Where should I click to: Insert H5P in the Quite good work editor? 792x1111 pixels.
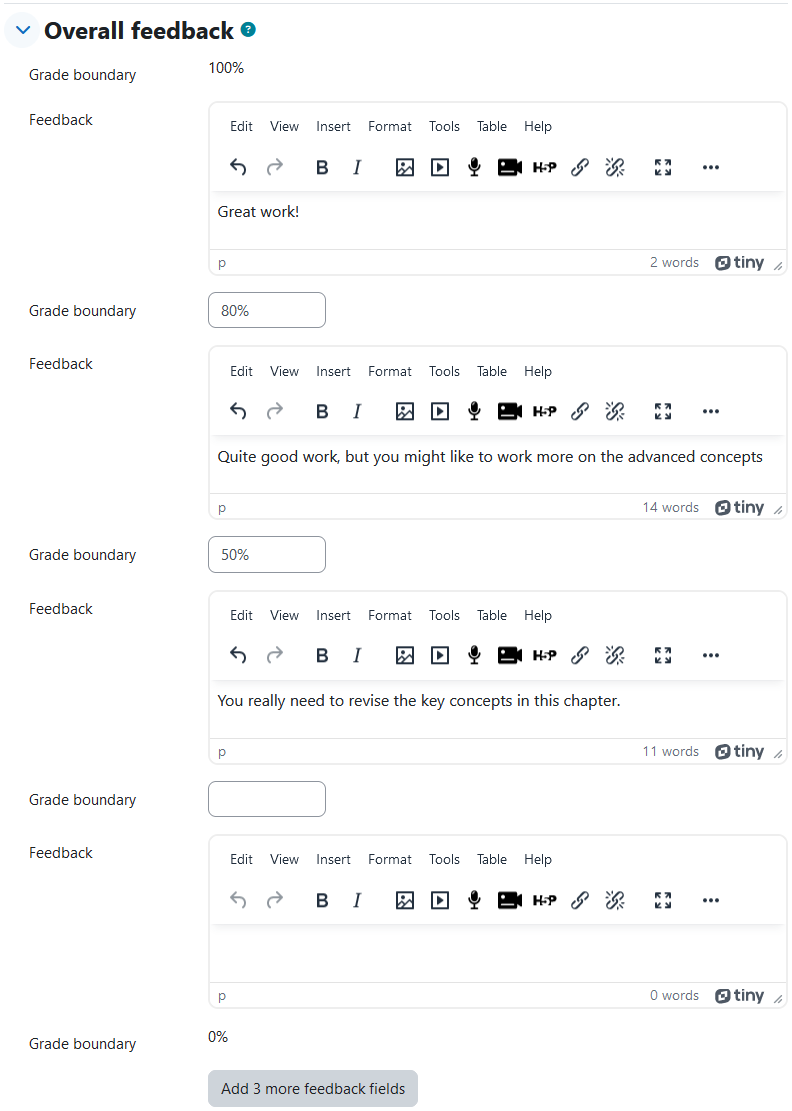coord(545,411)
